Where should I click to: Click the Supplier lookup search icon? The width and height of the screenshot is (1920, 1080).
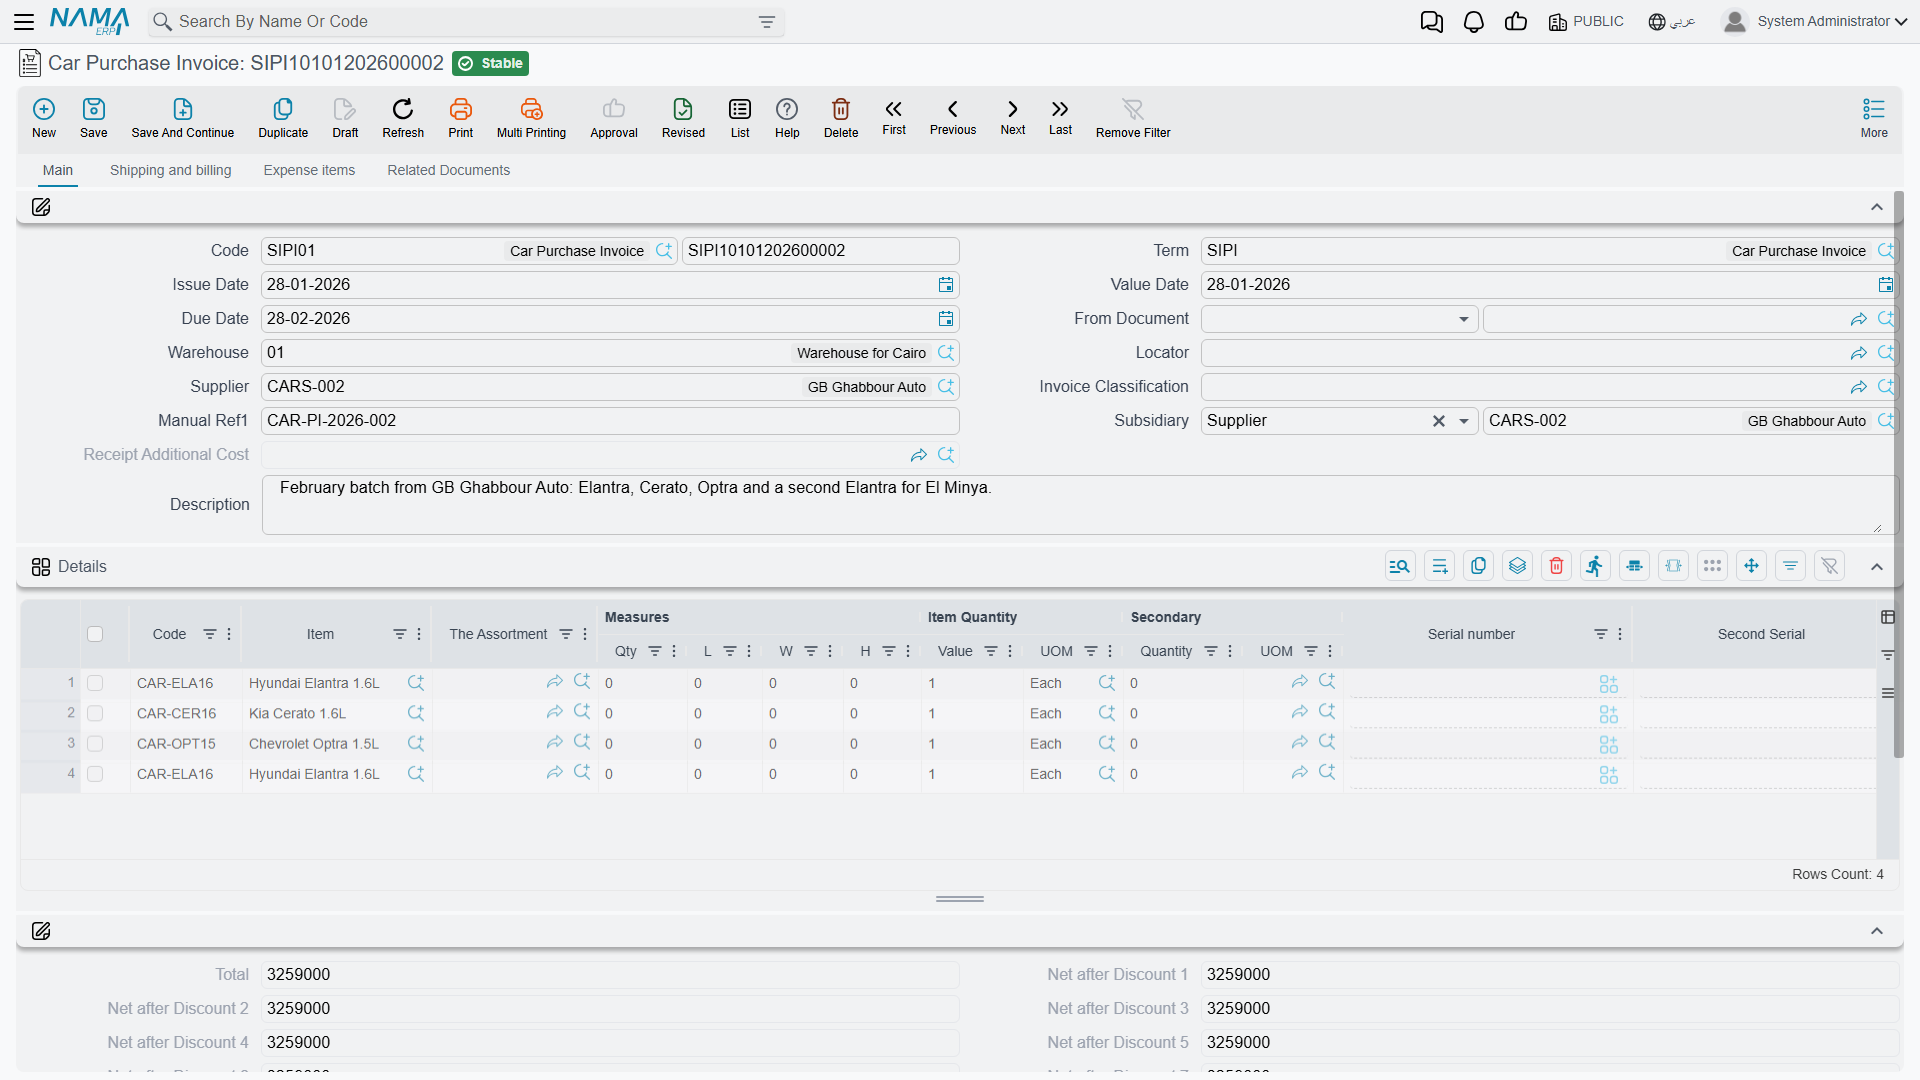(x=946, y=387)
